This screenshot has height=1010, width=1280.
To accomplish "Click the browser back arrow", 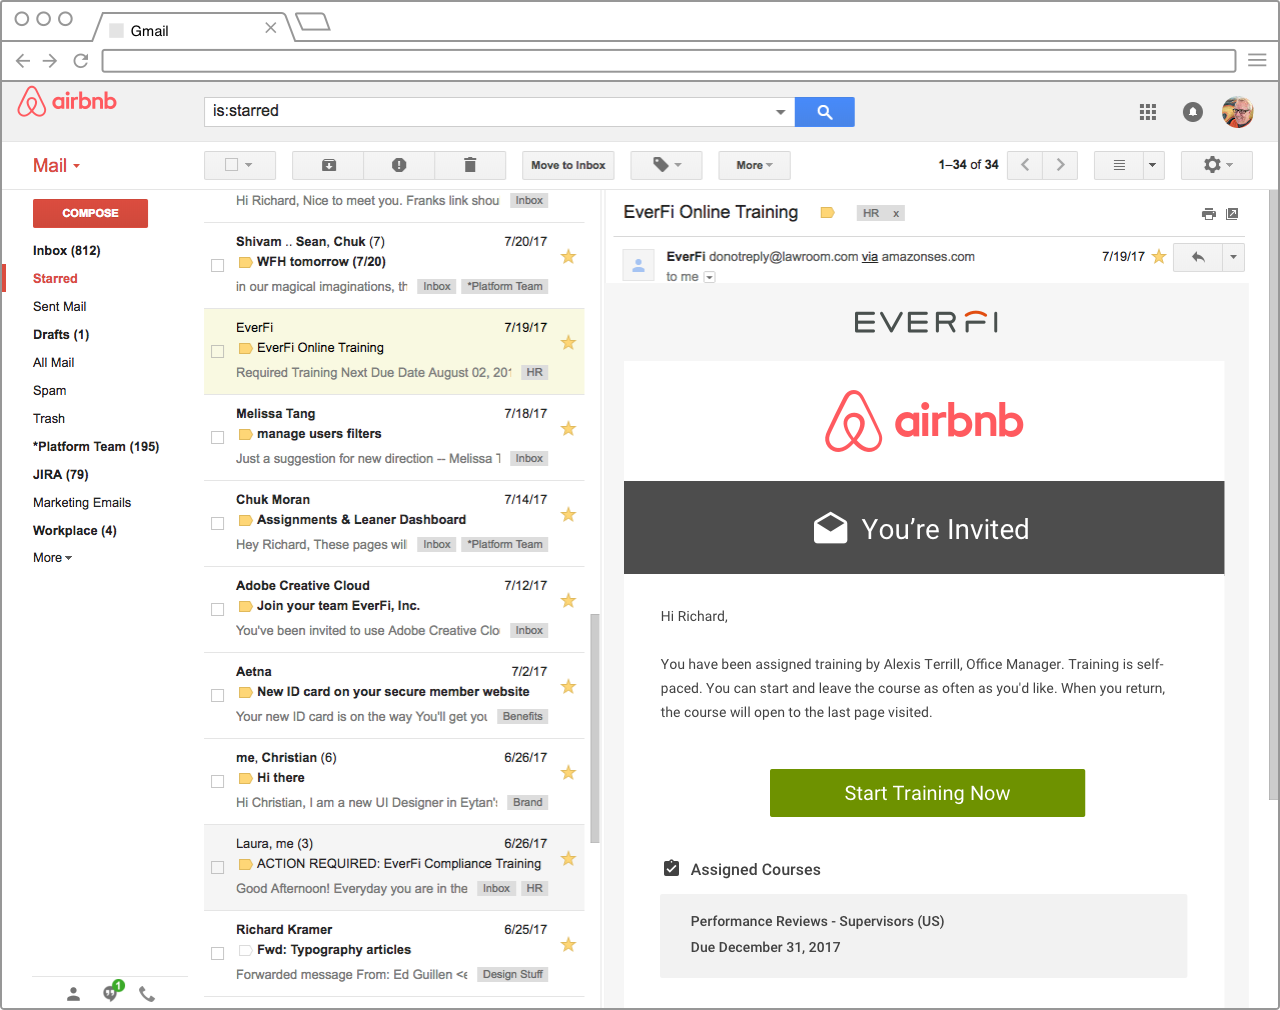I will click(23, 61).
